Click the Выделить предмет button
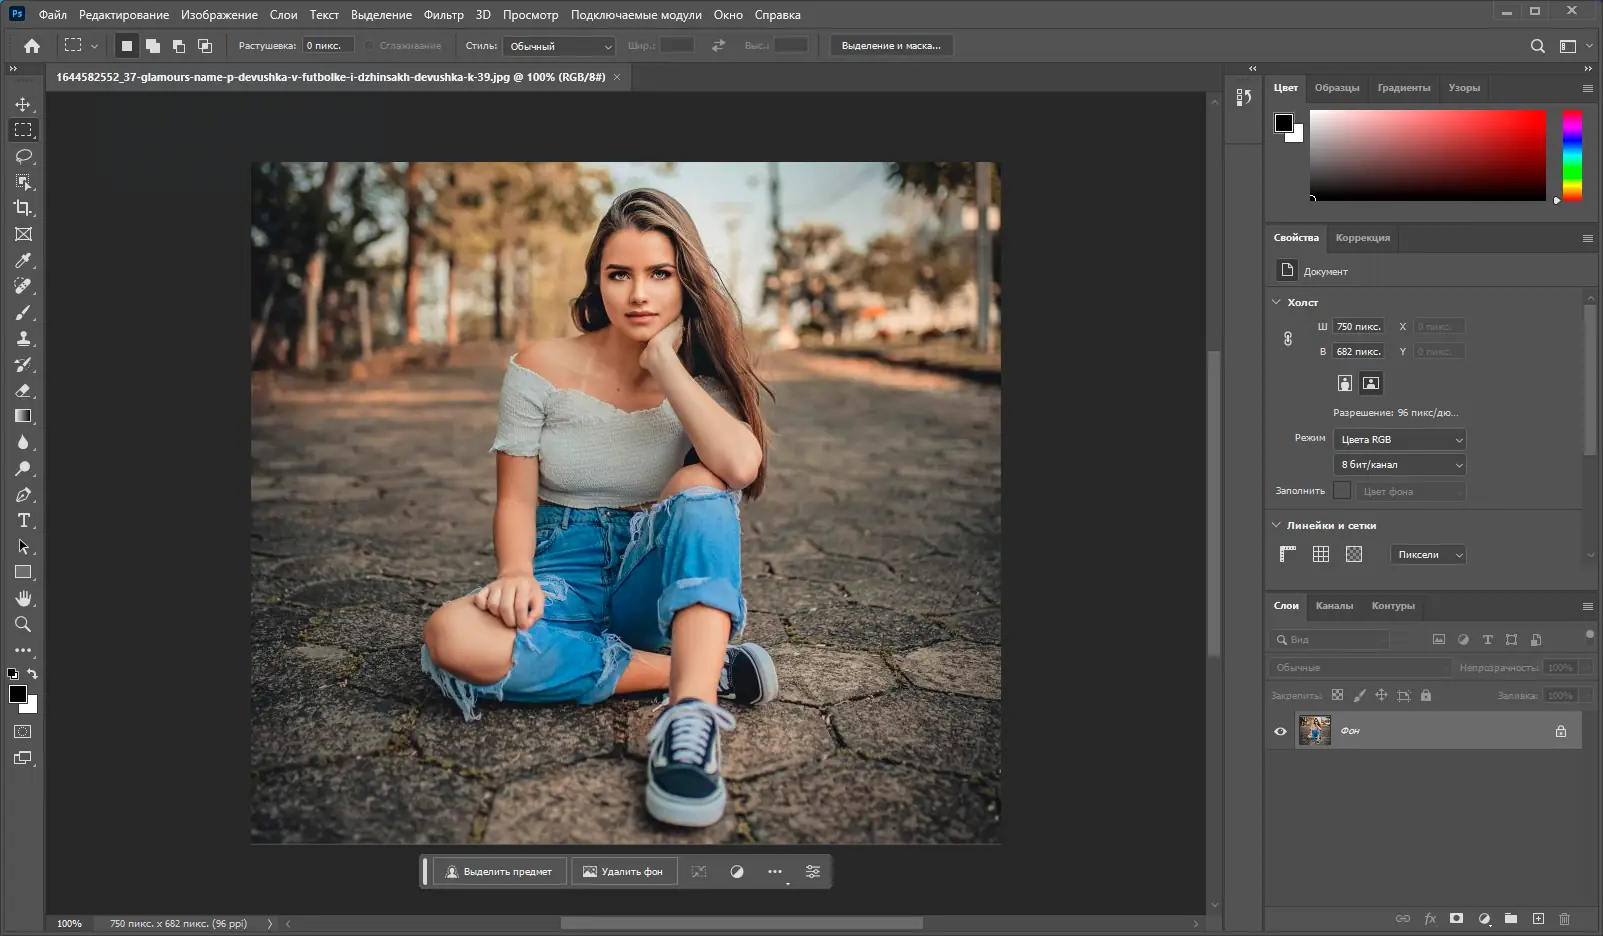Image resolution: width=1603 pixels, height=936 pixels. click(498, 871)
